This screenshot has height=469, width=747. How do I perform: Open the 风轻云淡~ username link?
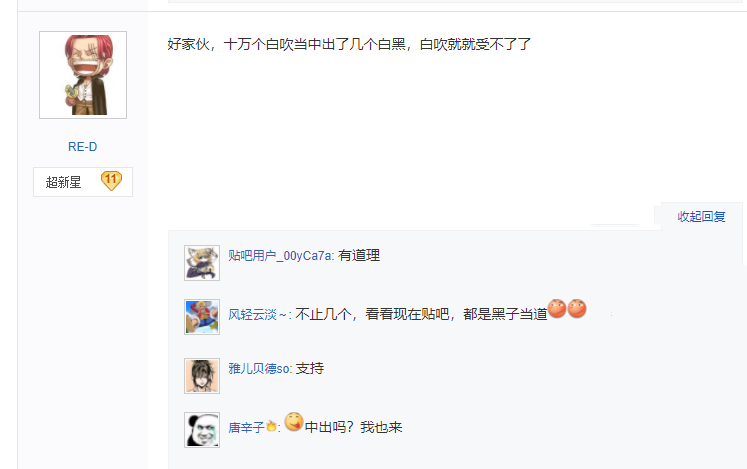(257, 314)
